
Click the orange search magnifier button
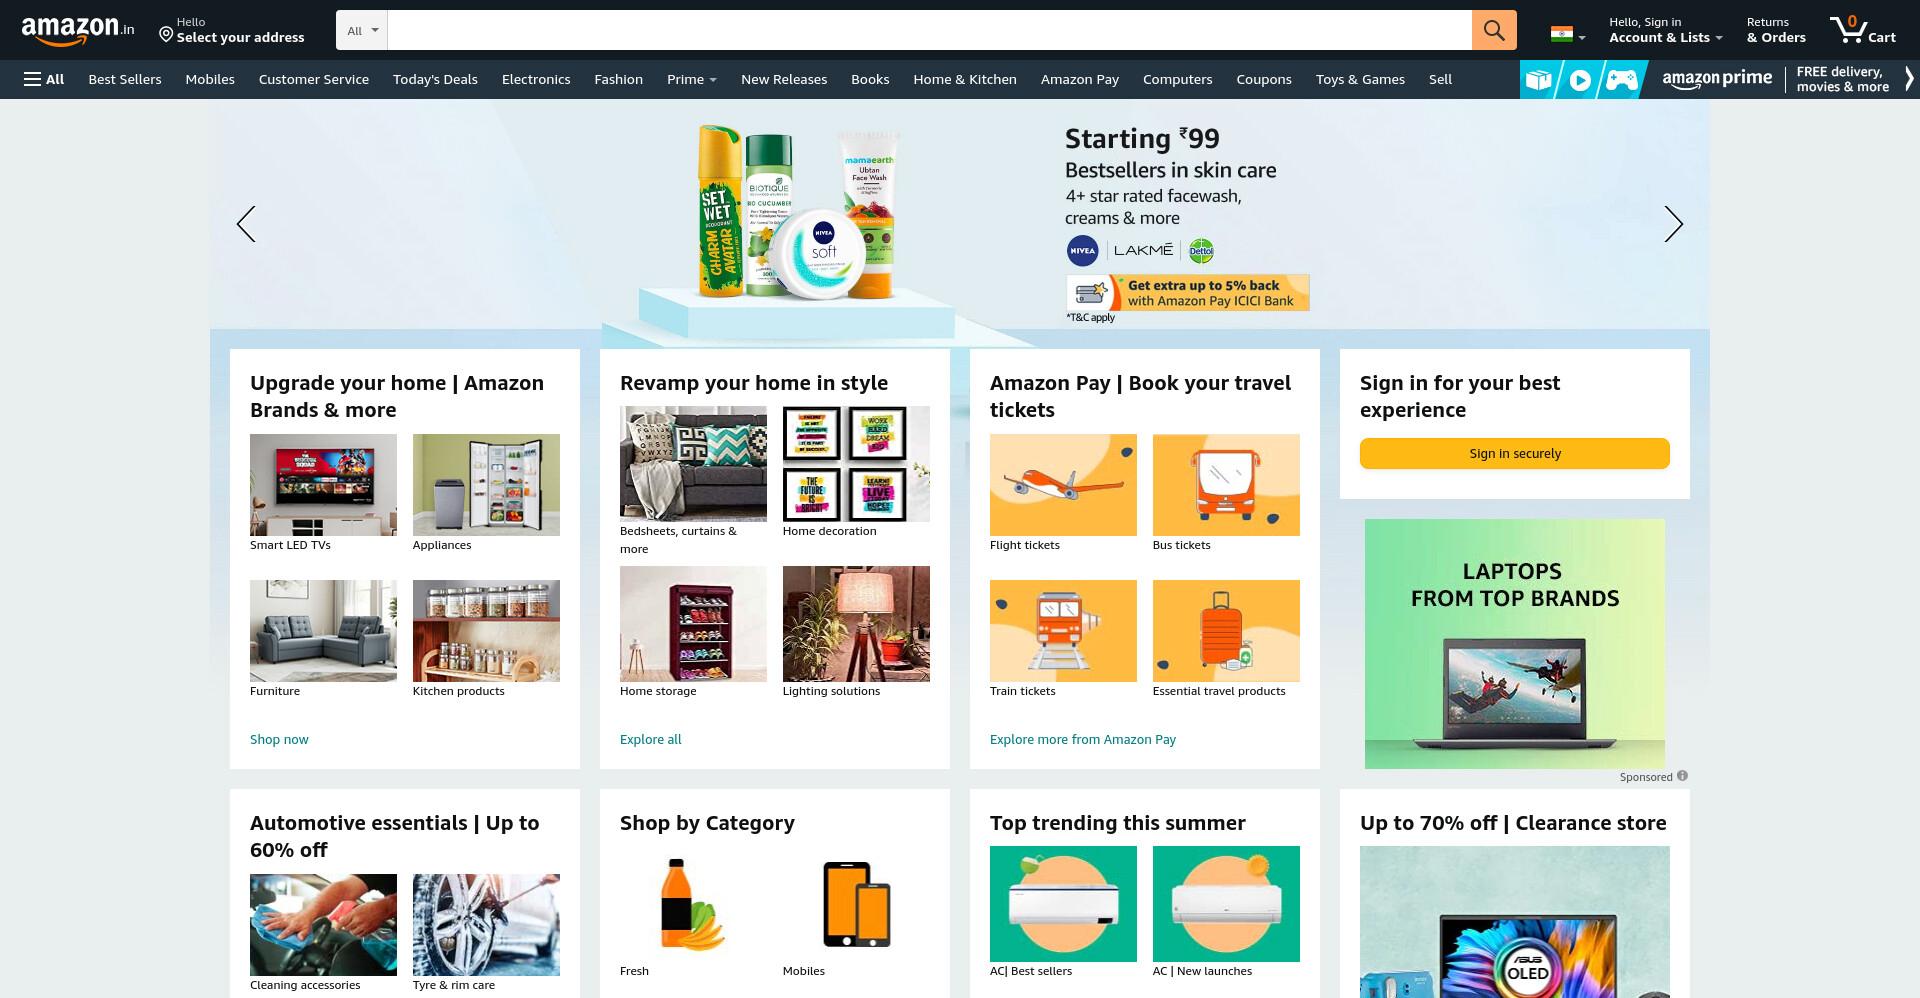point(1494,30)
